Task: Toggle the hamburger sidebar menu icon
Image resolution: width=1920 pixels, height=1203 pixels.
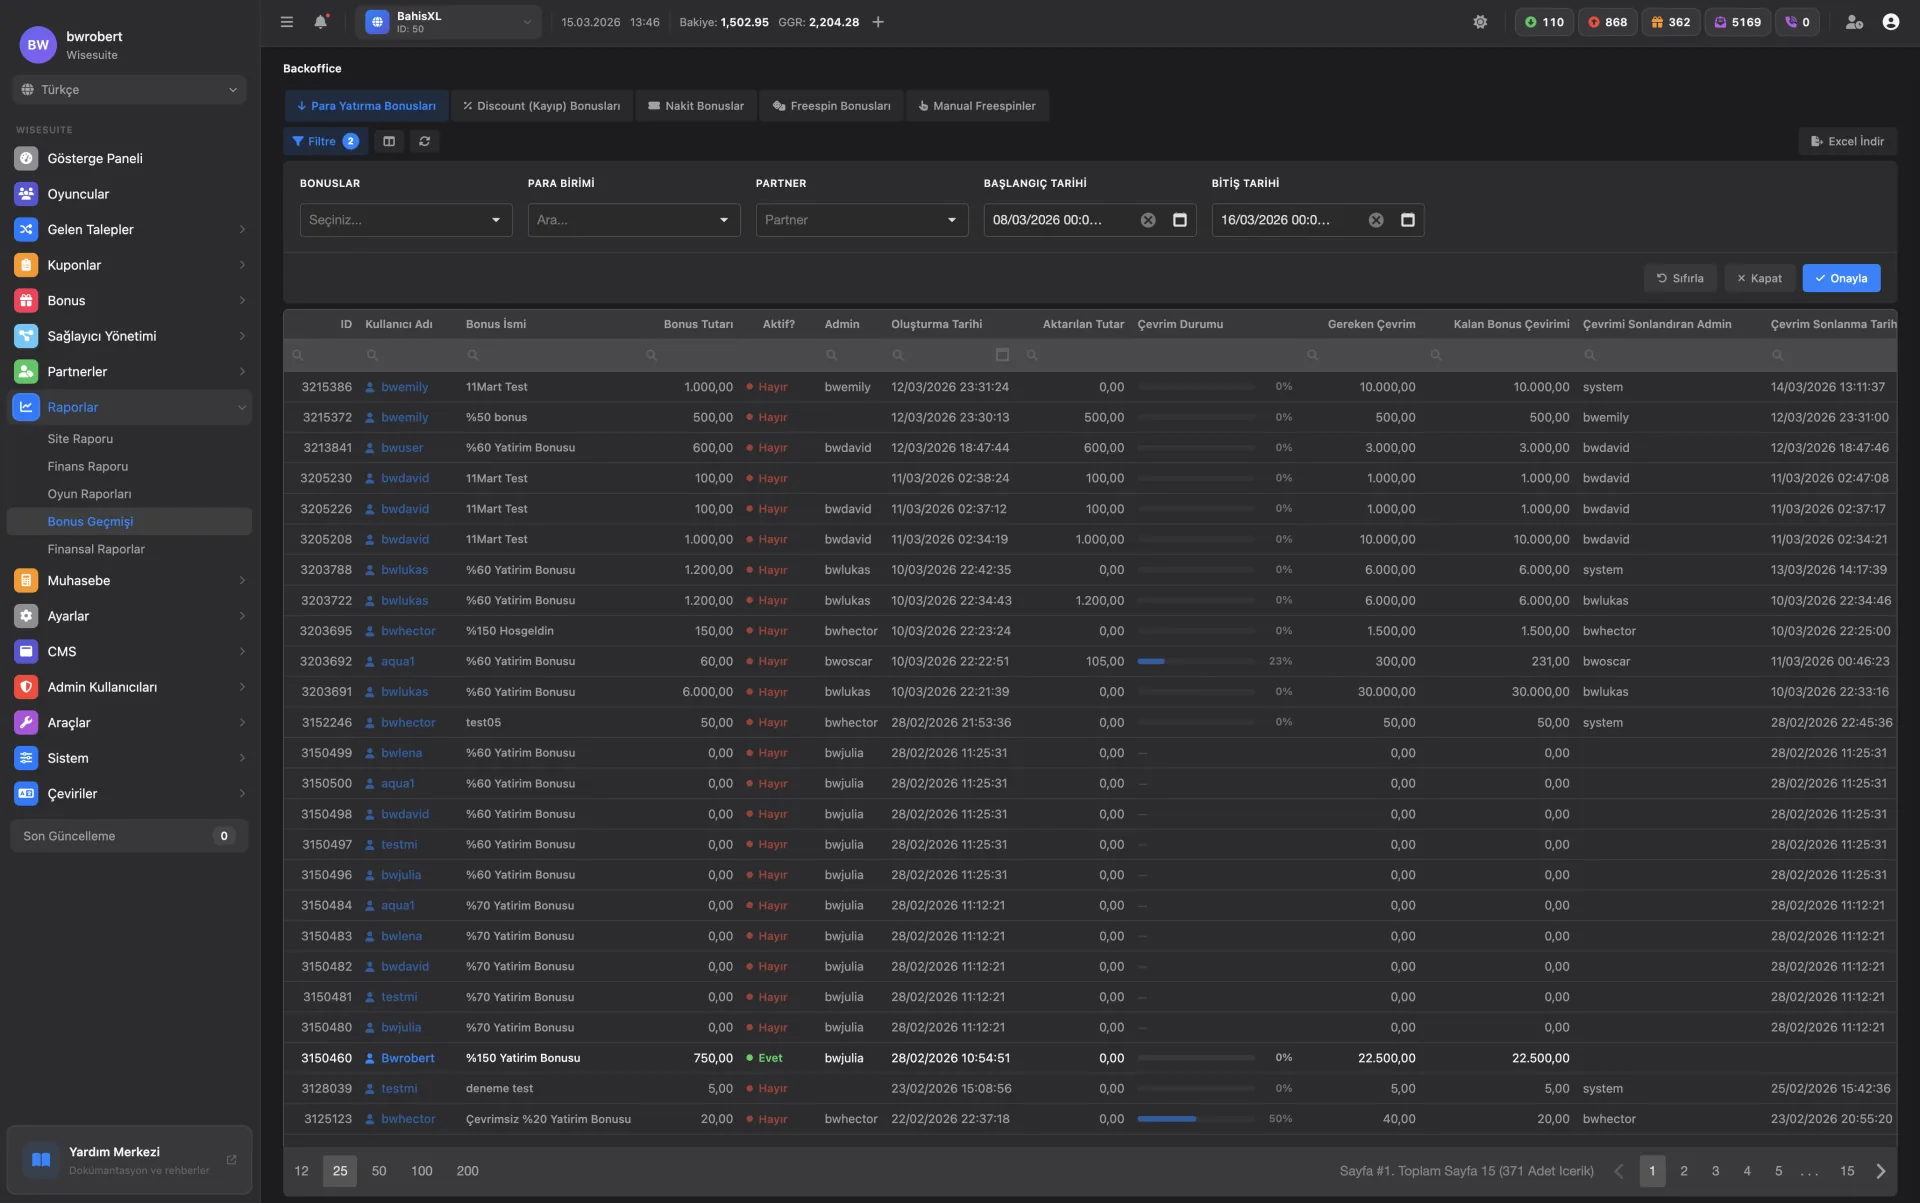Action: pos(287,22)
